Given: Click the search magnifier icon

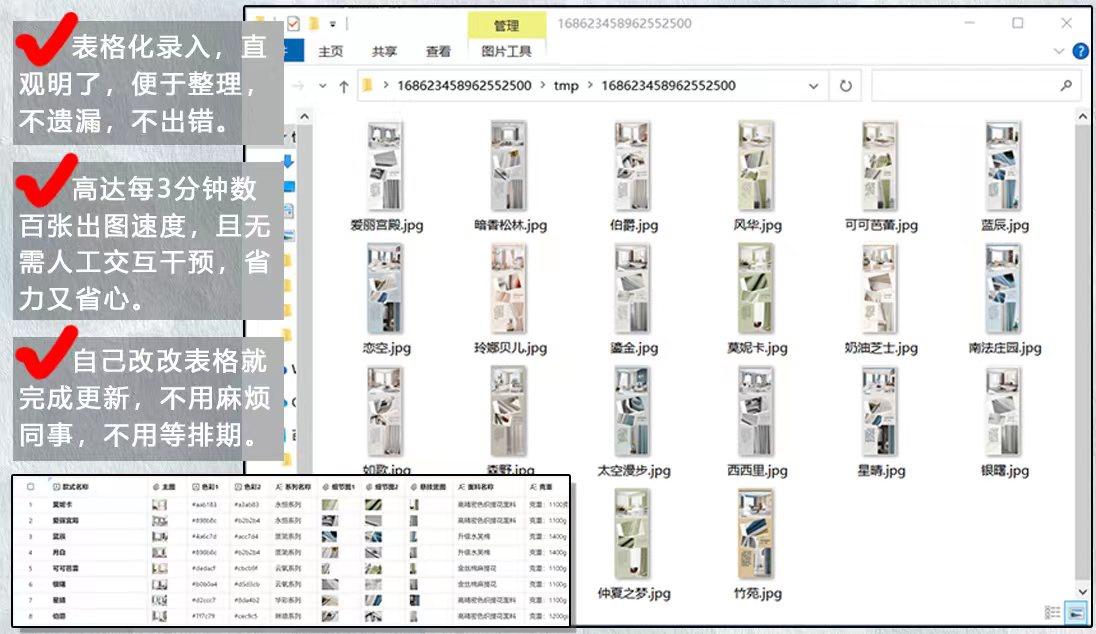Looking at the screenshot, I should tap(1067, 86).
